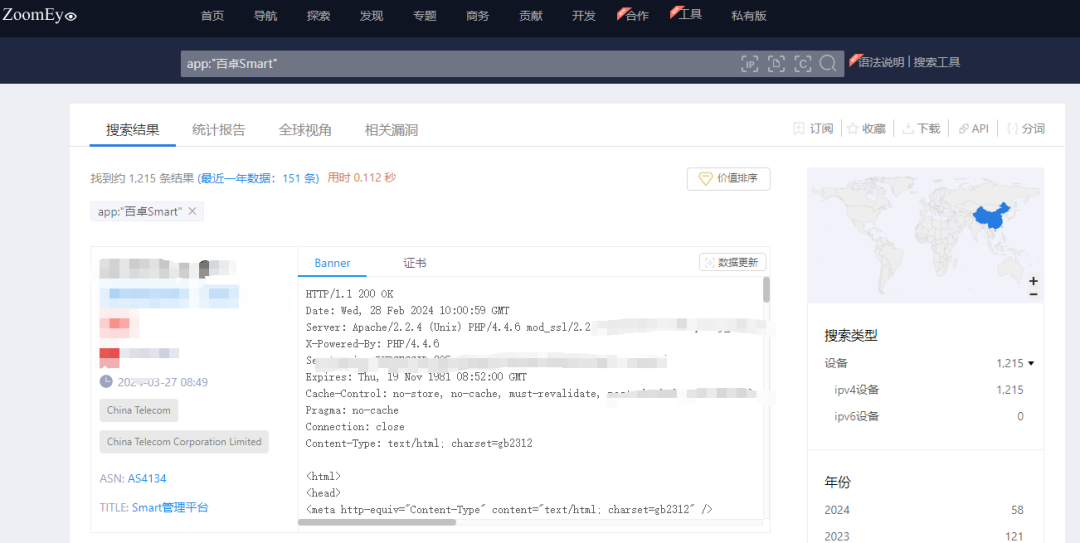Open 首页 in top navigation
The height and width of the screenshot is (543, 1080).
(212, 16)
